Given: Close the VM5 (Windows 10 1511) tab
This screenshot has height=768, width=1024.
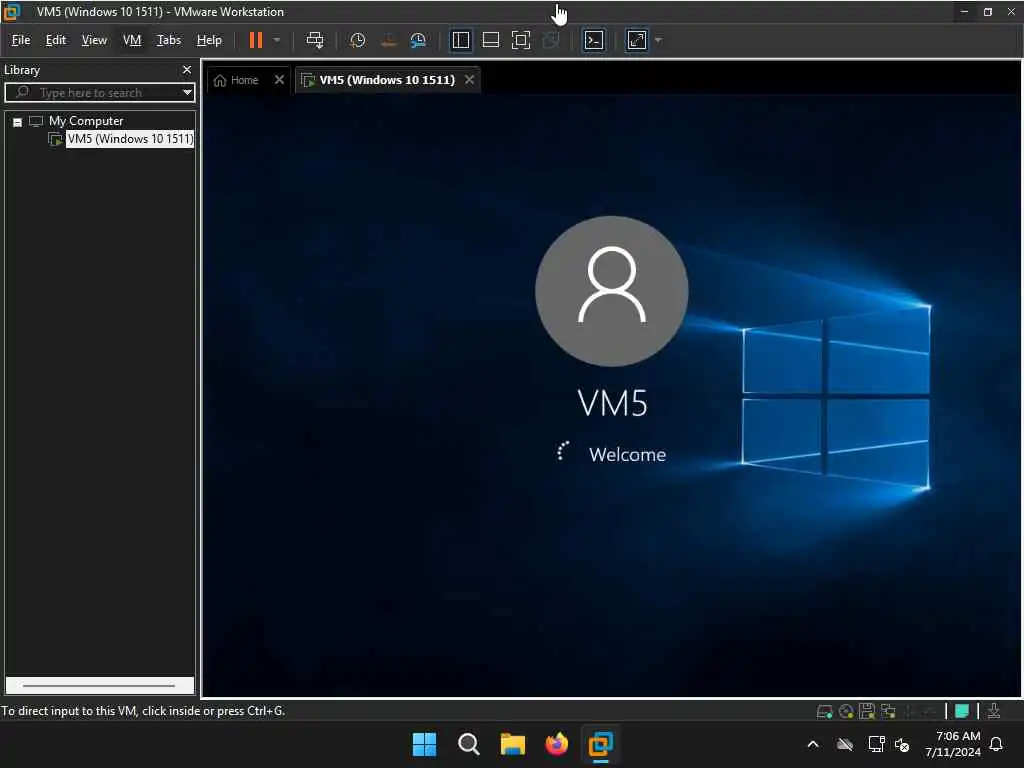Looking at the screenshot, I should [x=470, y=80].
